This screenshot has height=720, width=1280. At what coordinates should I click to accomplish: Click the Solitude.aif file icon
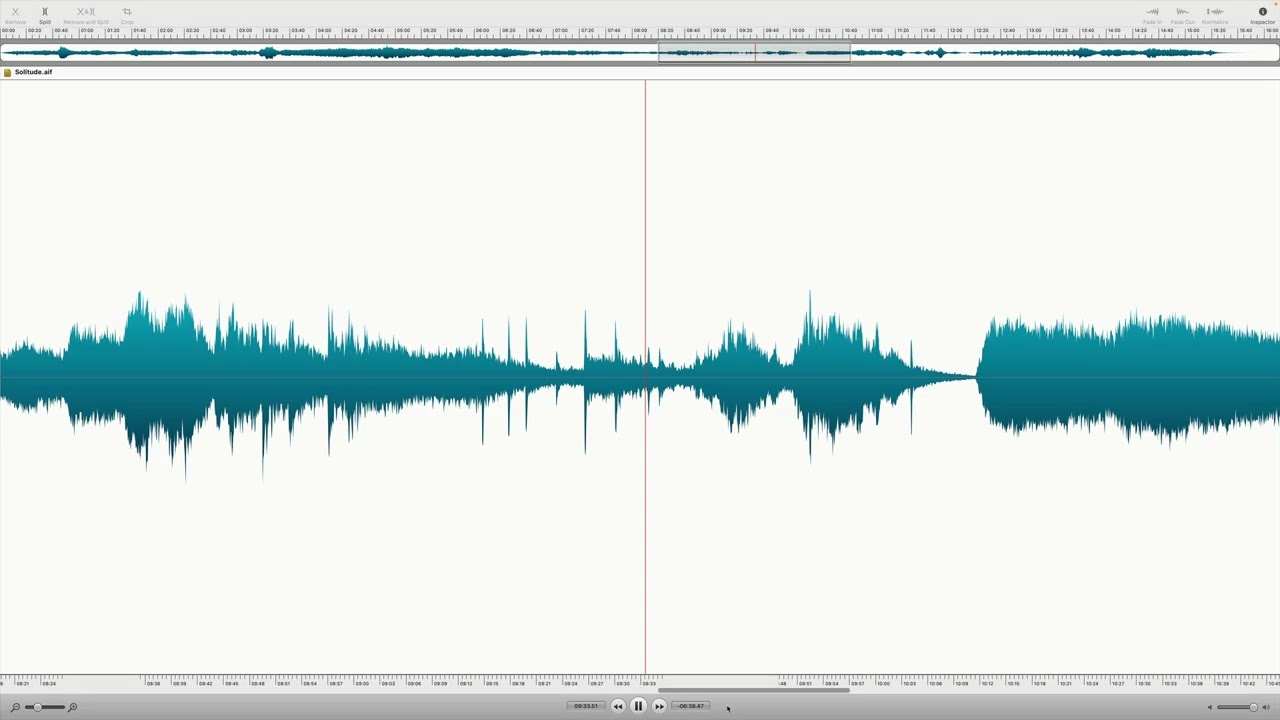click(7, 72)
